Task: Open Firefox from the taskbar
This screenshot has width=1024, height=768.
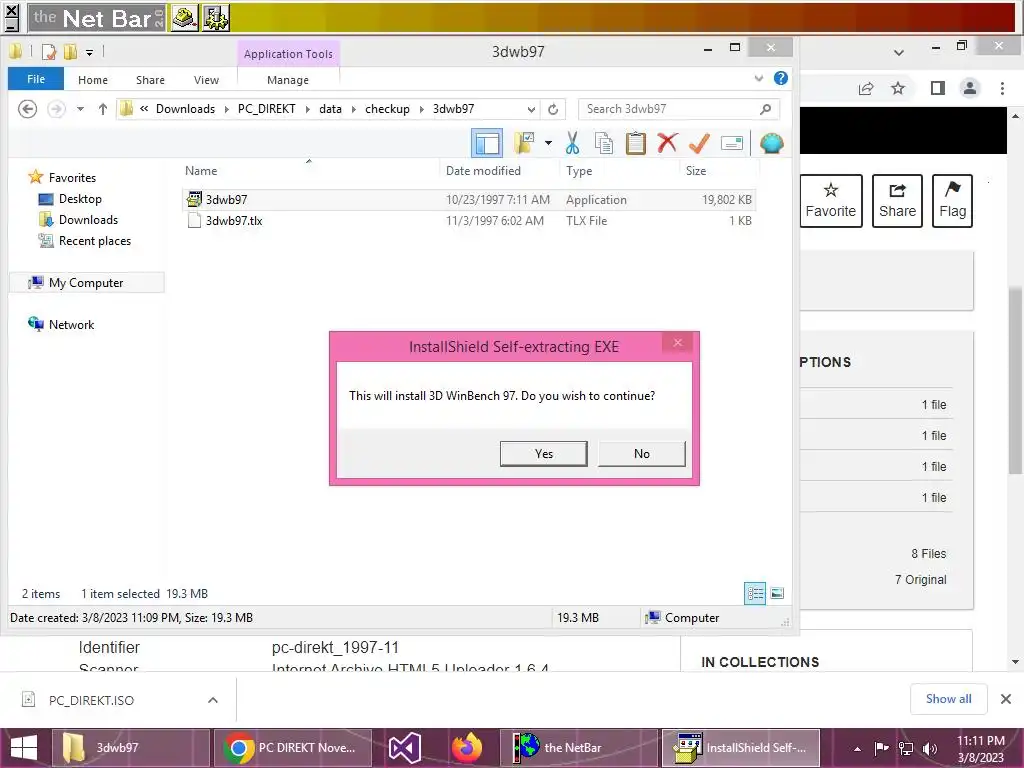Action: tap(466, 748)
